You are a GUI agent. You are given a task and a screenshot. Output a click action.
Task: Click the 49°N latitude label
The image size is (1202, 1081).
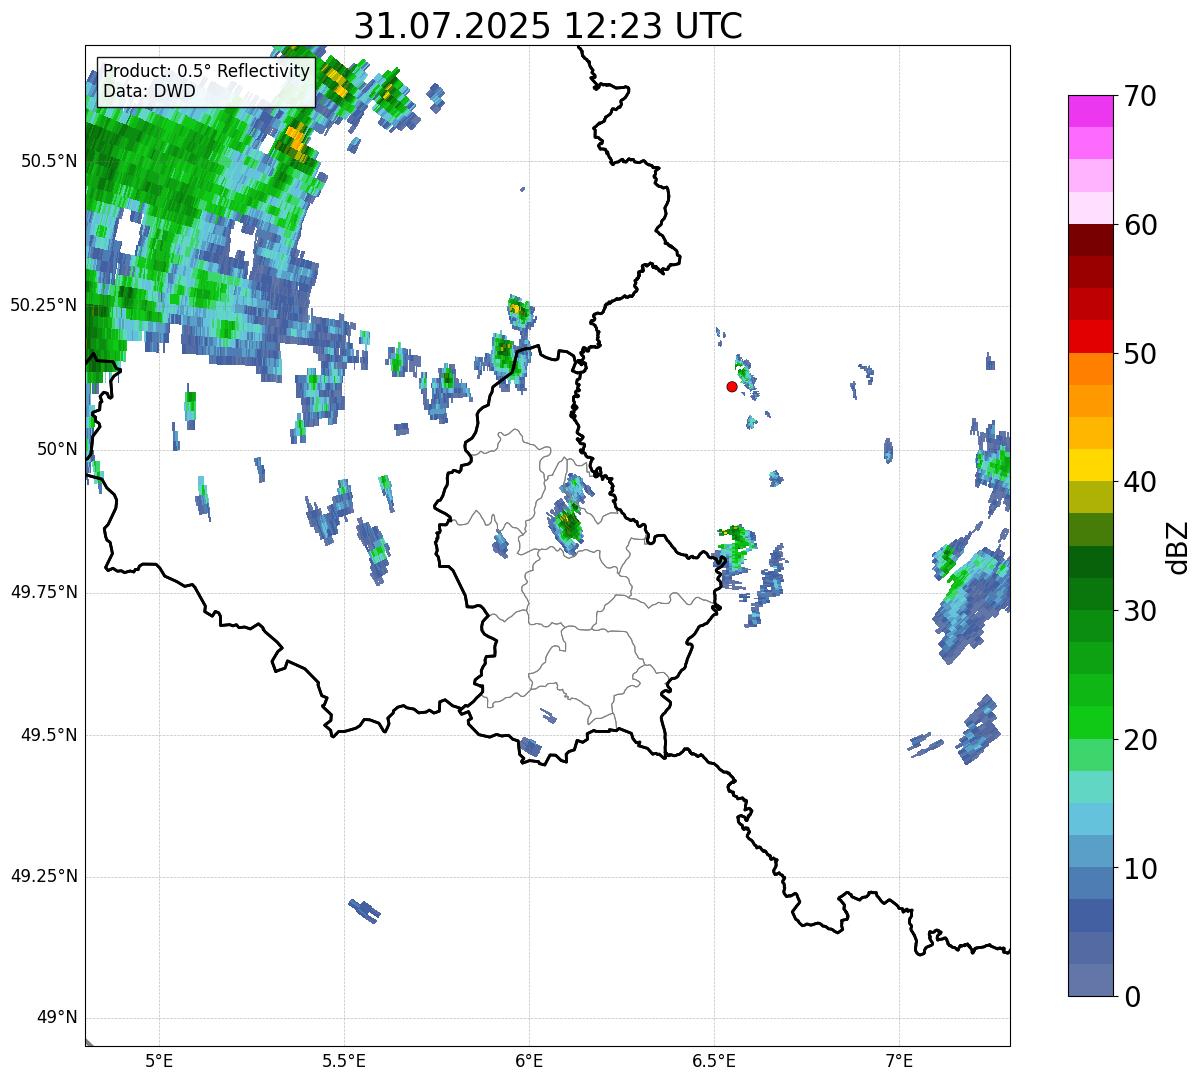[x=57, y=1018]
